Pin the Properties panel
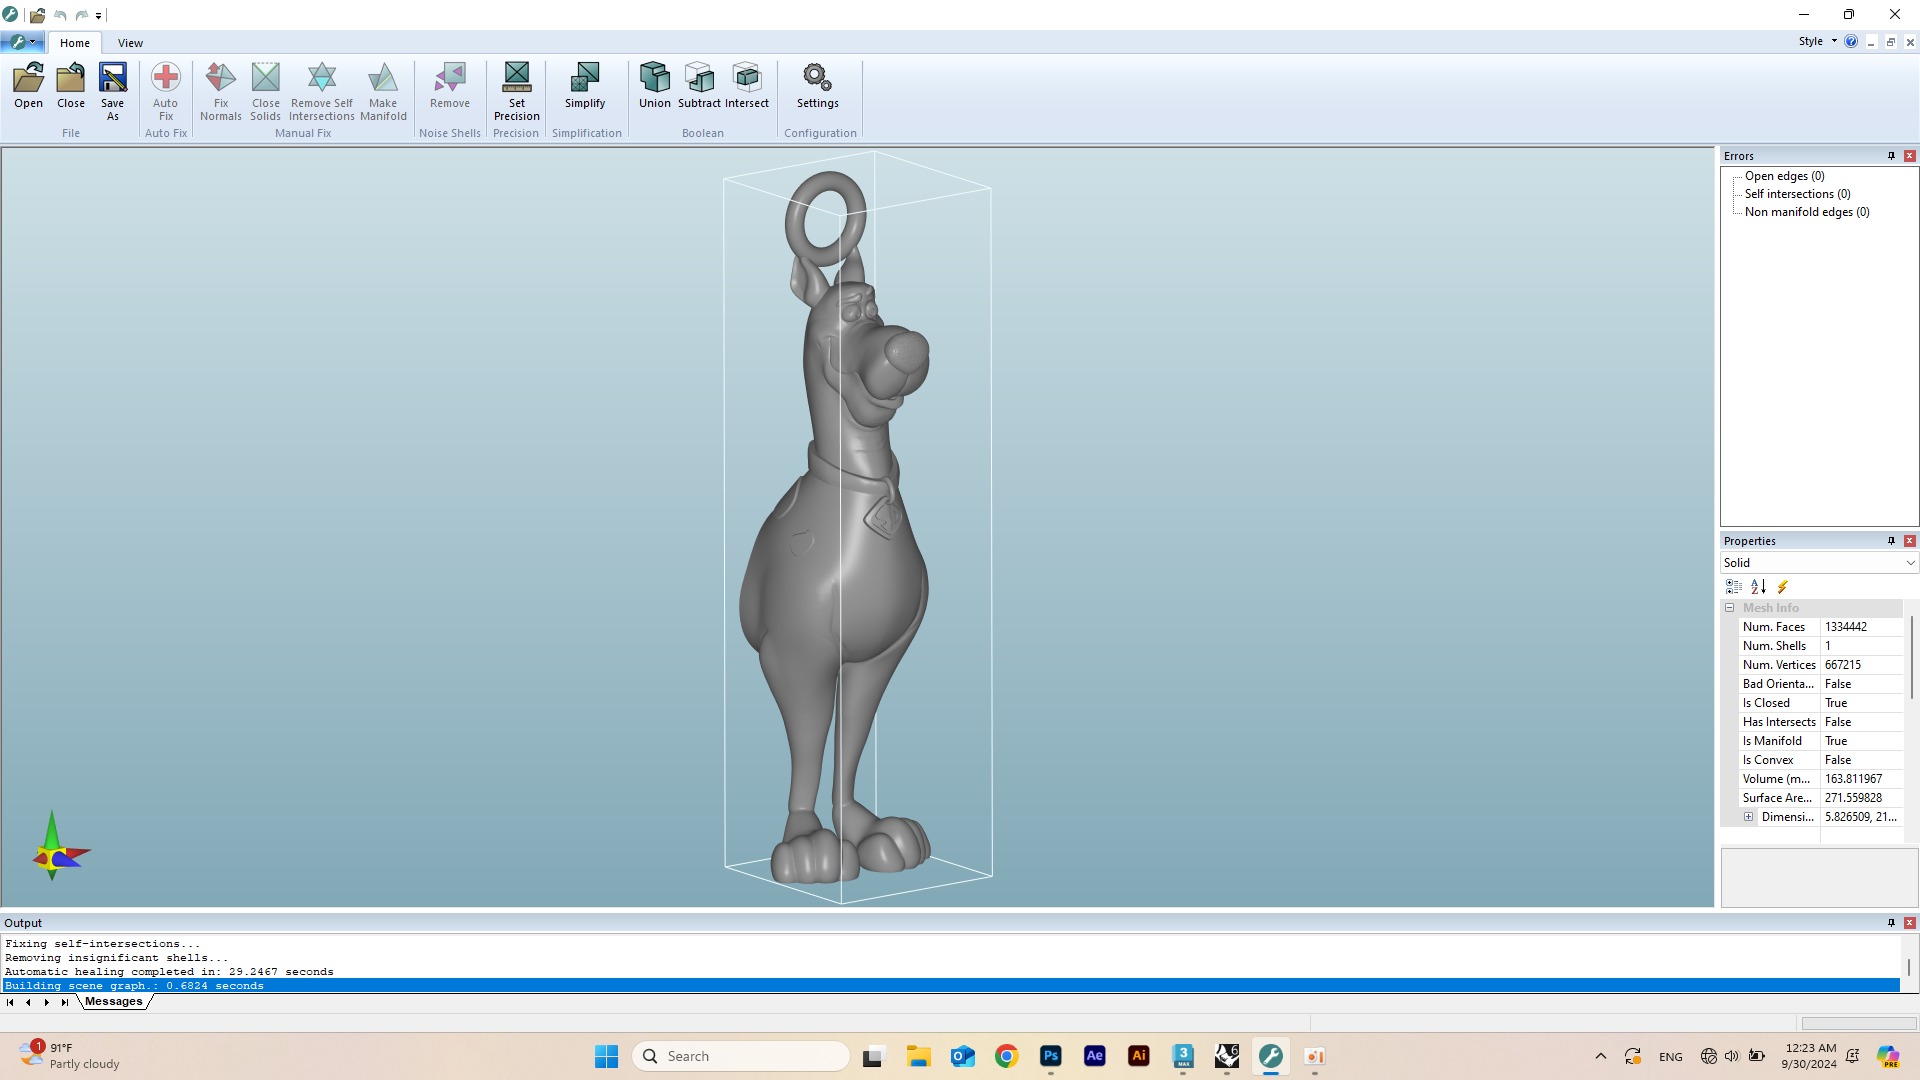The height and width of the screenshot is (1080, 1920). pos(1891,541)
